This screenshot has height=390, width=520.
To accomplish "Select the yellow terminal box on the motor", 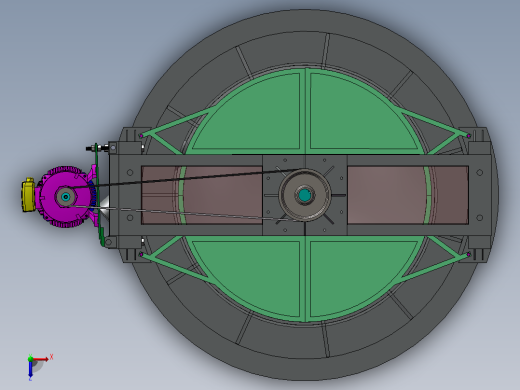I will click(x=29, y=195).
